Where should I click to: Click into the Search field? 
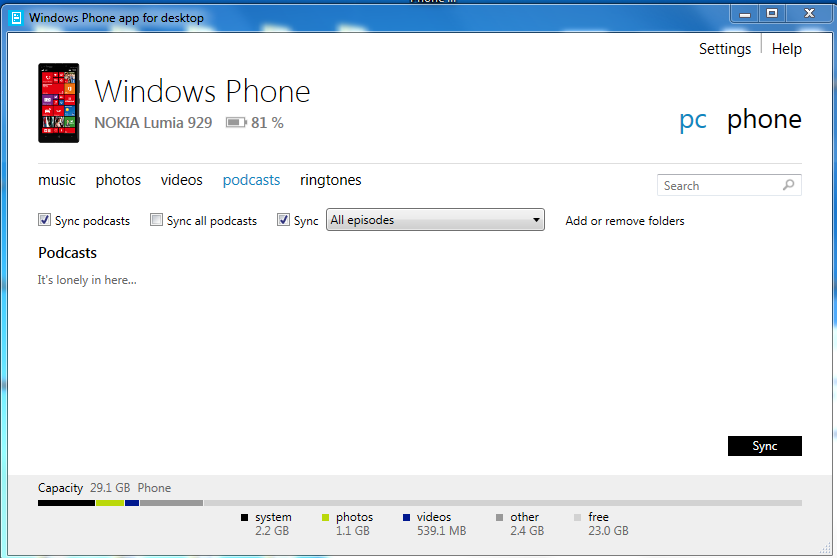pyautogui.click(x=729, y=185)
